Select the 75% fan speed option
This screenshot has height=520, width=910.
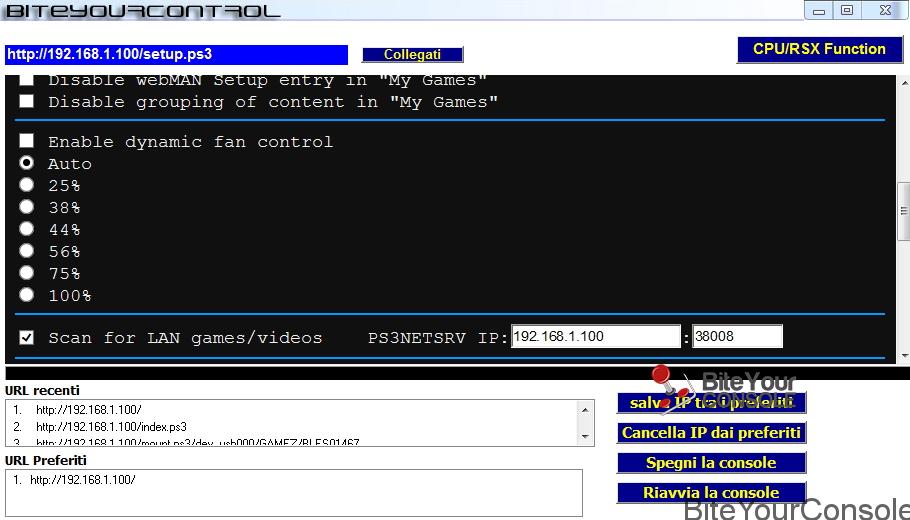pos(26,273)
